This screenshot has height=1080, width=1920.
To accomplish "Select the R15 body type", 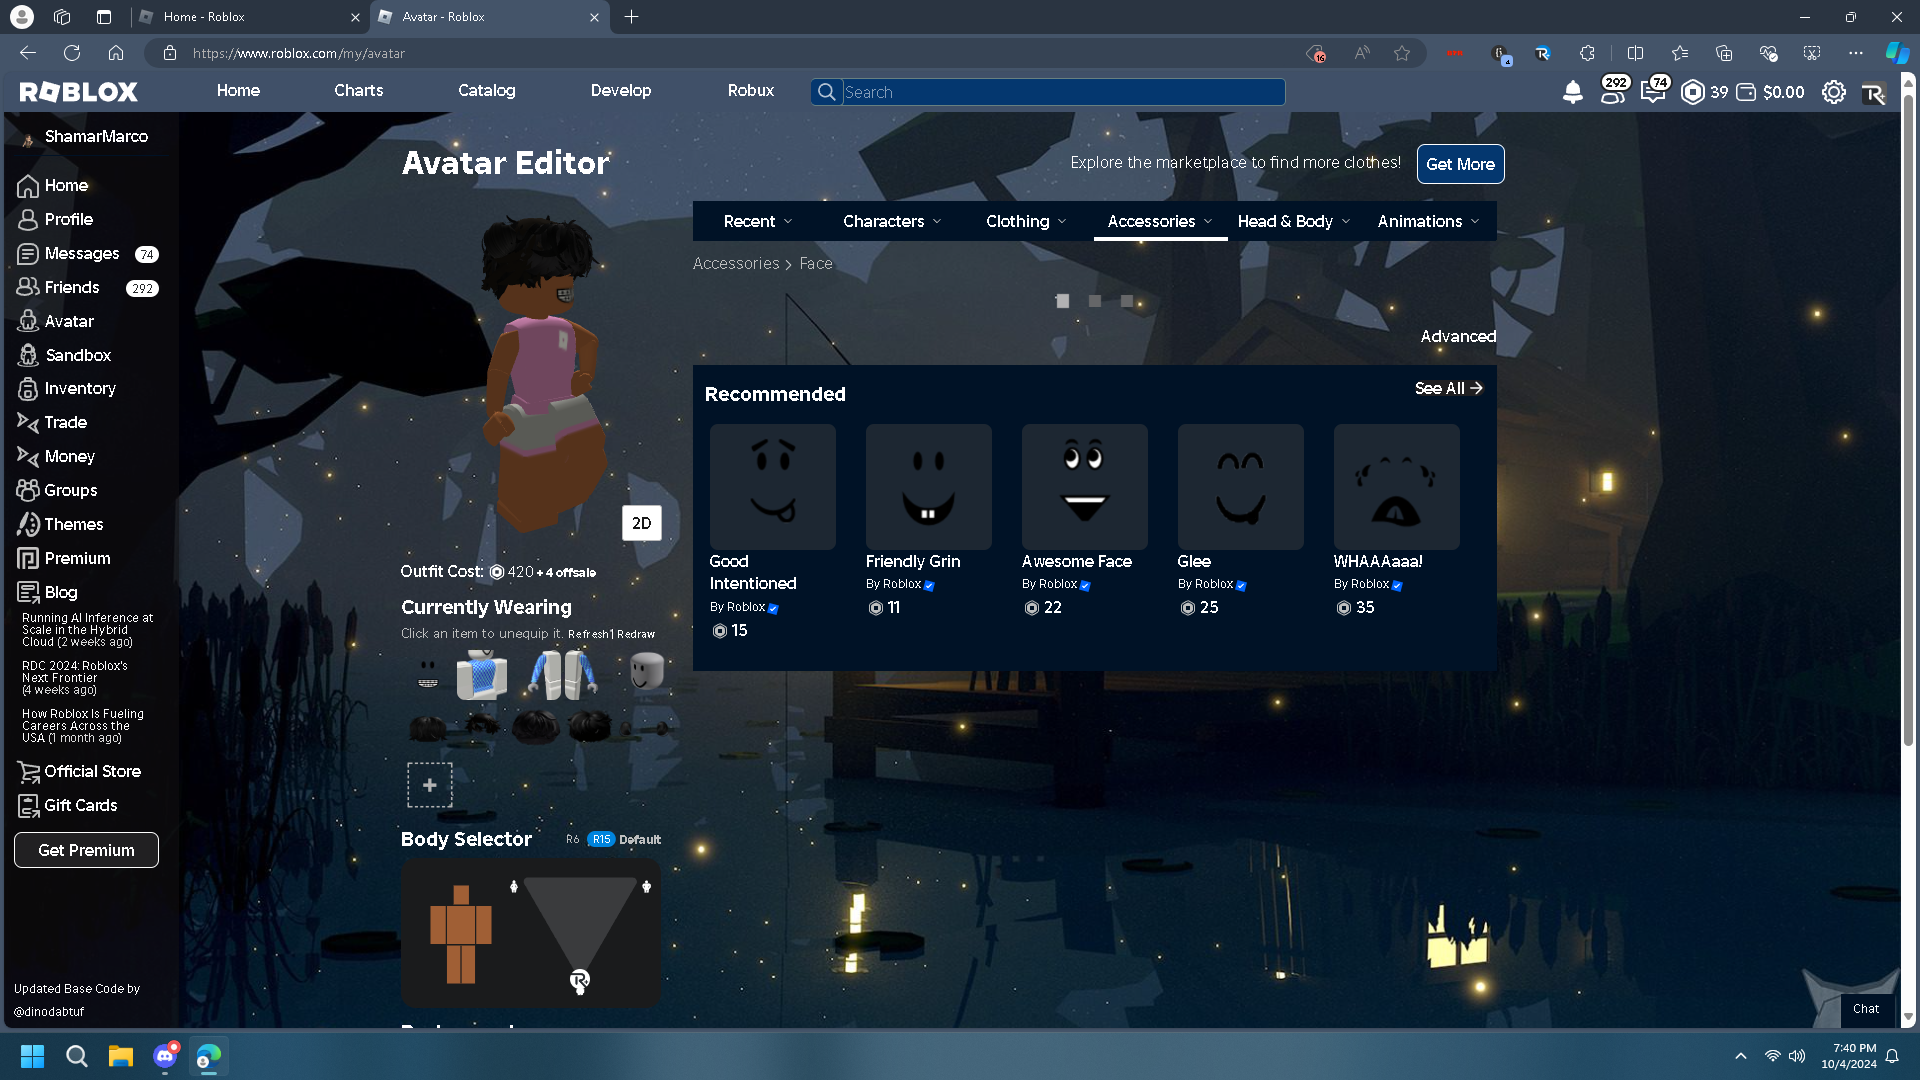I will pyautogui.click(x=601, y=840).
